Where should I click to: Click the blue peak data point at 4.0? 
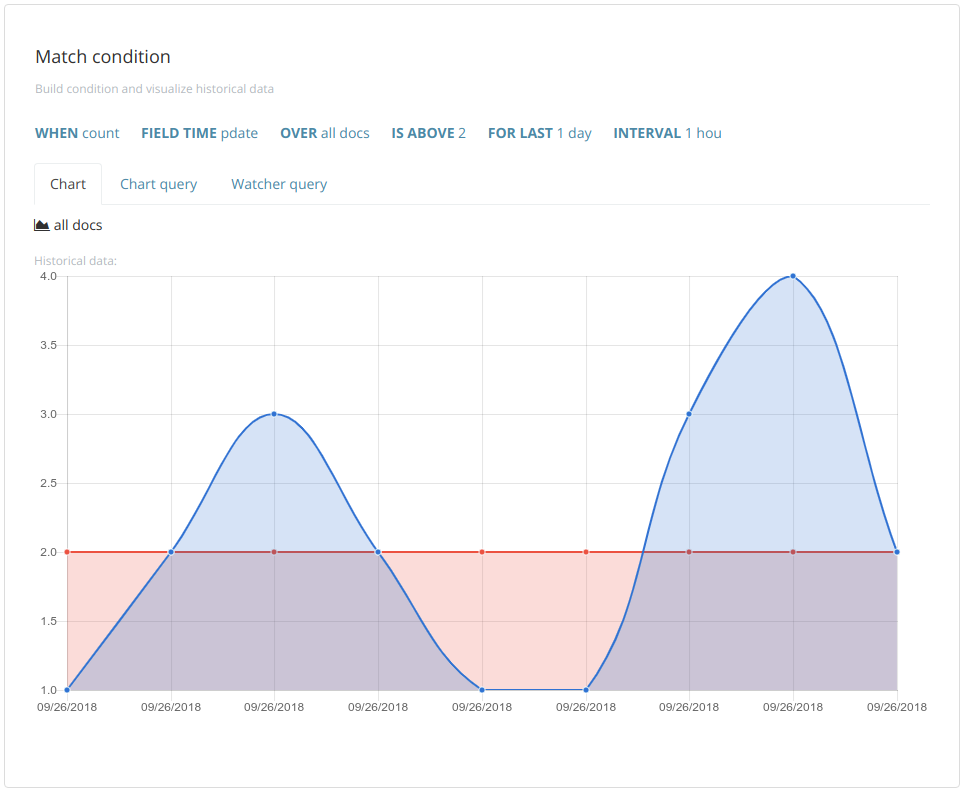point(793,276)
